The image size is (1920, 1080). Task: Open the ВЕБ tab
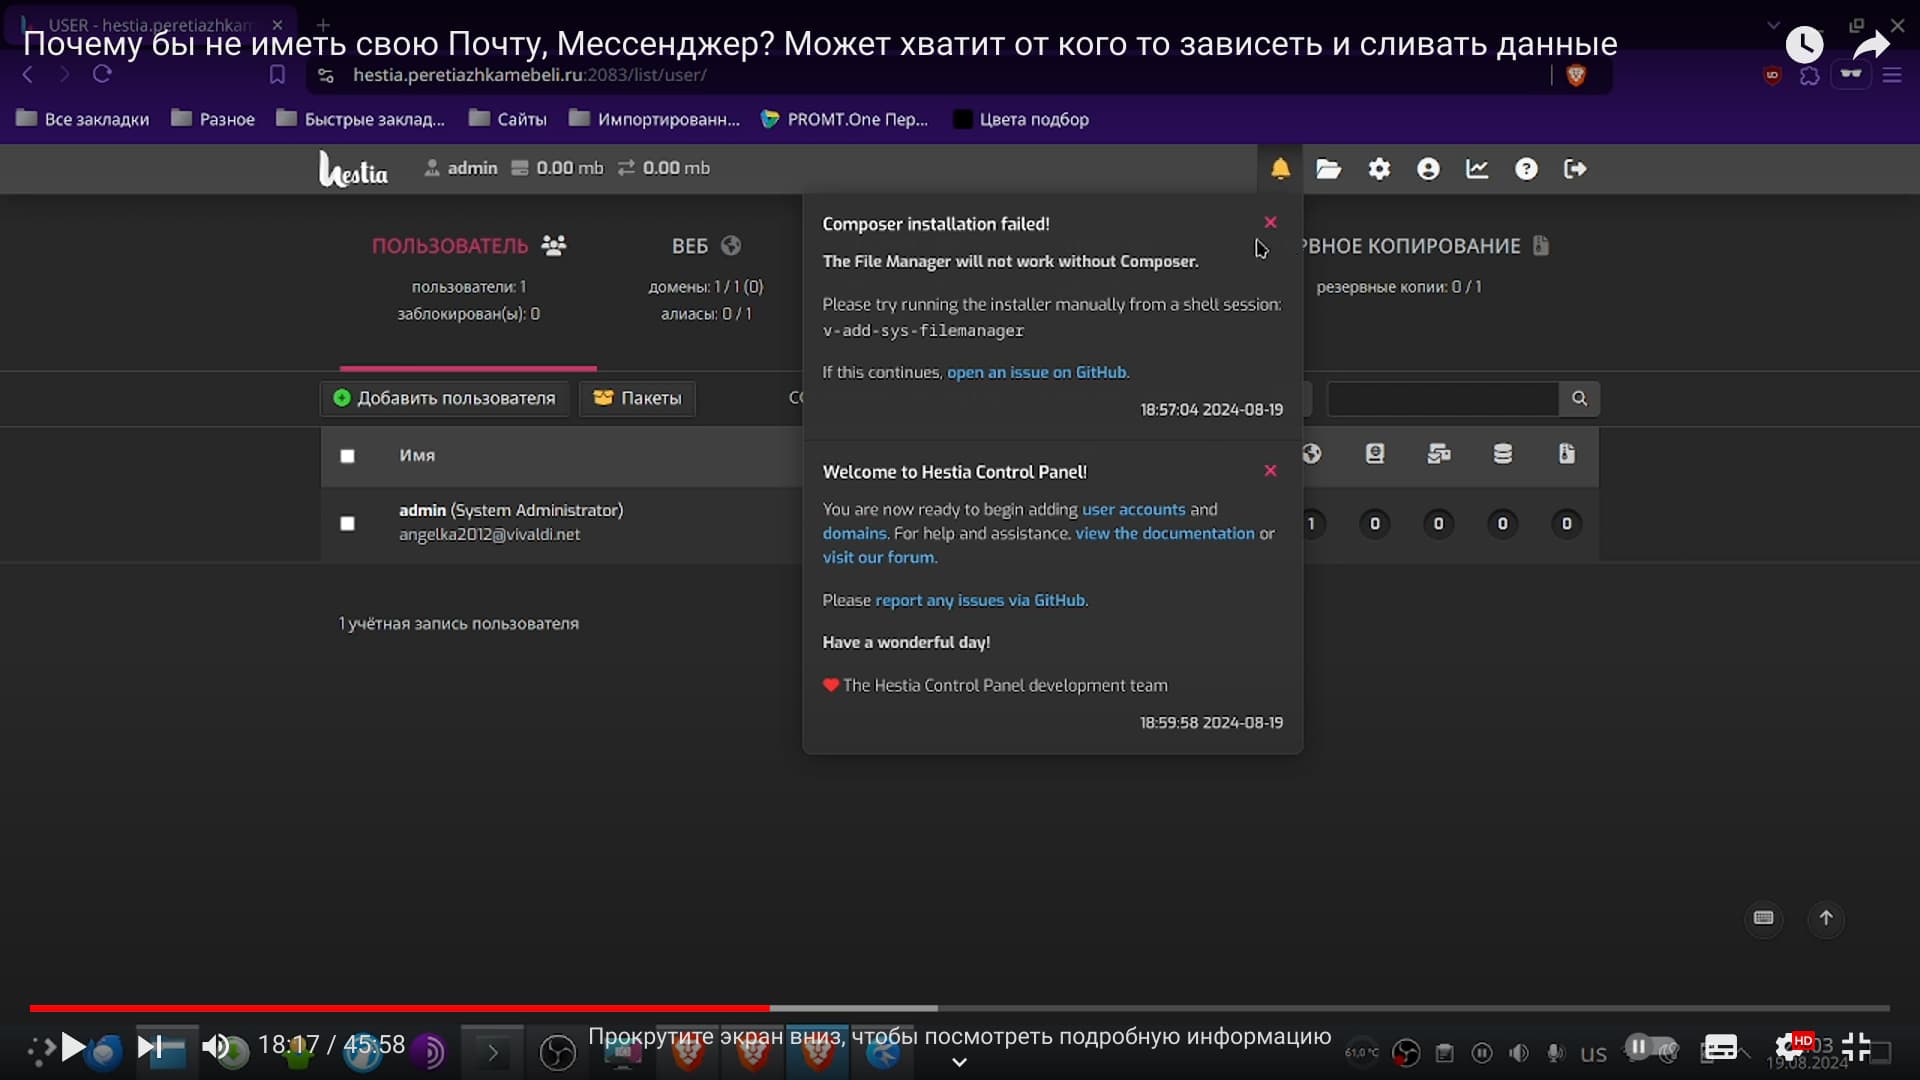[x=706, y=246]
